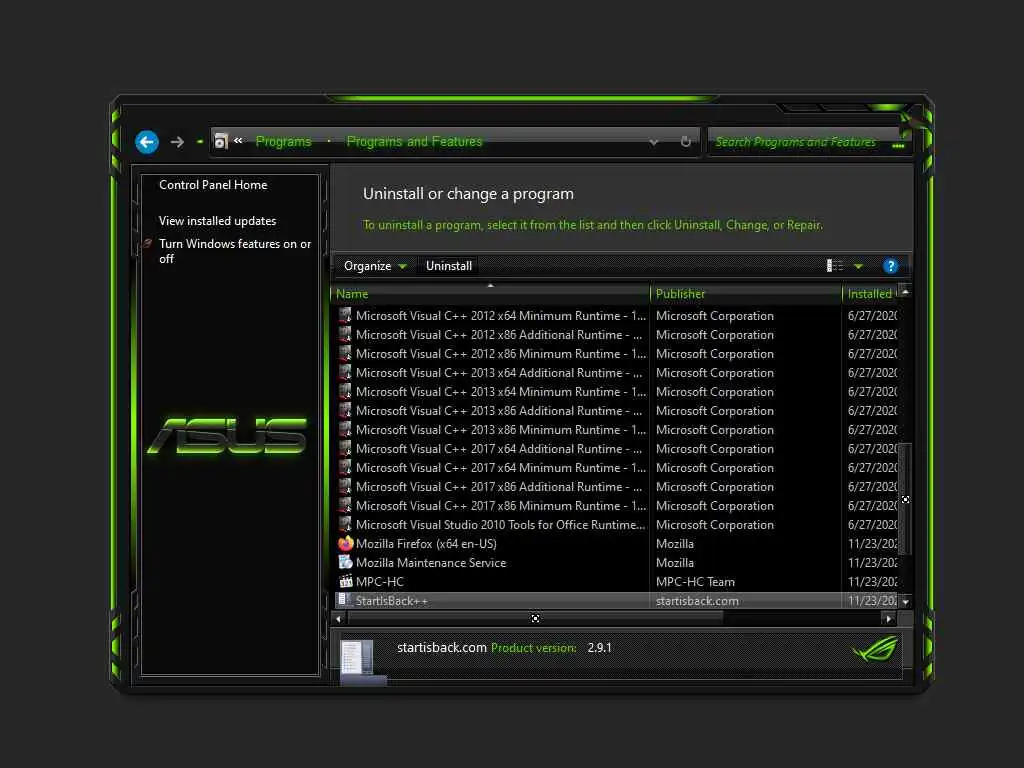Select Visual C++ 2017 x64 Additional Runtime icon
The height and width of the screenshot is (768, 1024).
click(x=345, y=448)
